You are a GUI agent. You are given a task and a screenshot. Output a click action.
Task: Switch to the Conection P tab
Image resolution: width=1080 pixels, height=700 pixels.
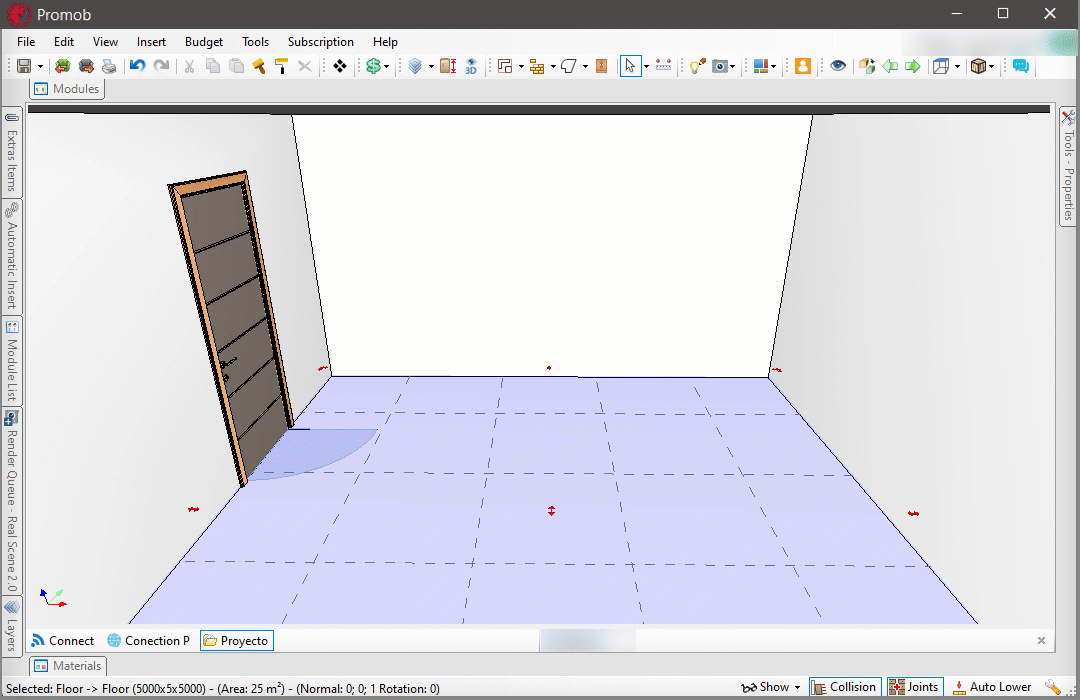149,641
